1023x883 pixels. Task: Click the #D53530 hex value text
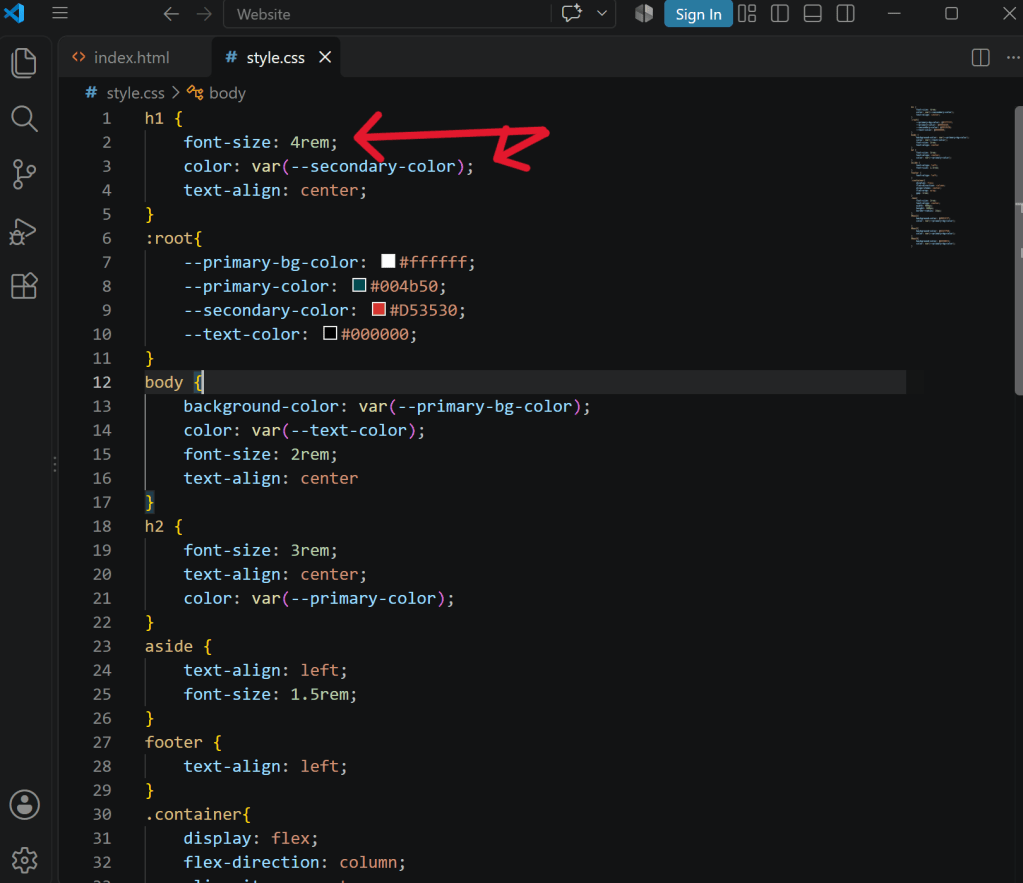pyautogui.click(x=423, y=310)
